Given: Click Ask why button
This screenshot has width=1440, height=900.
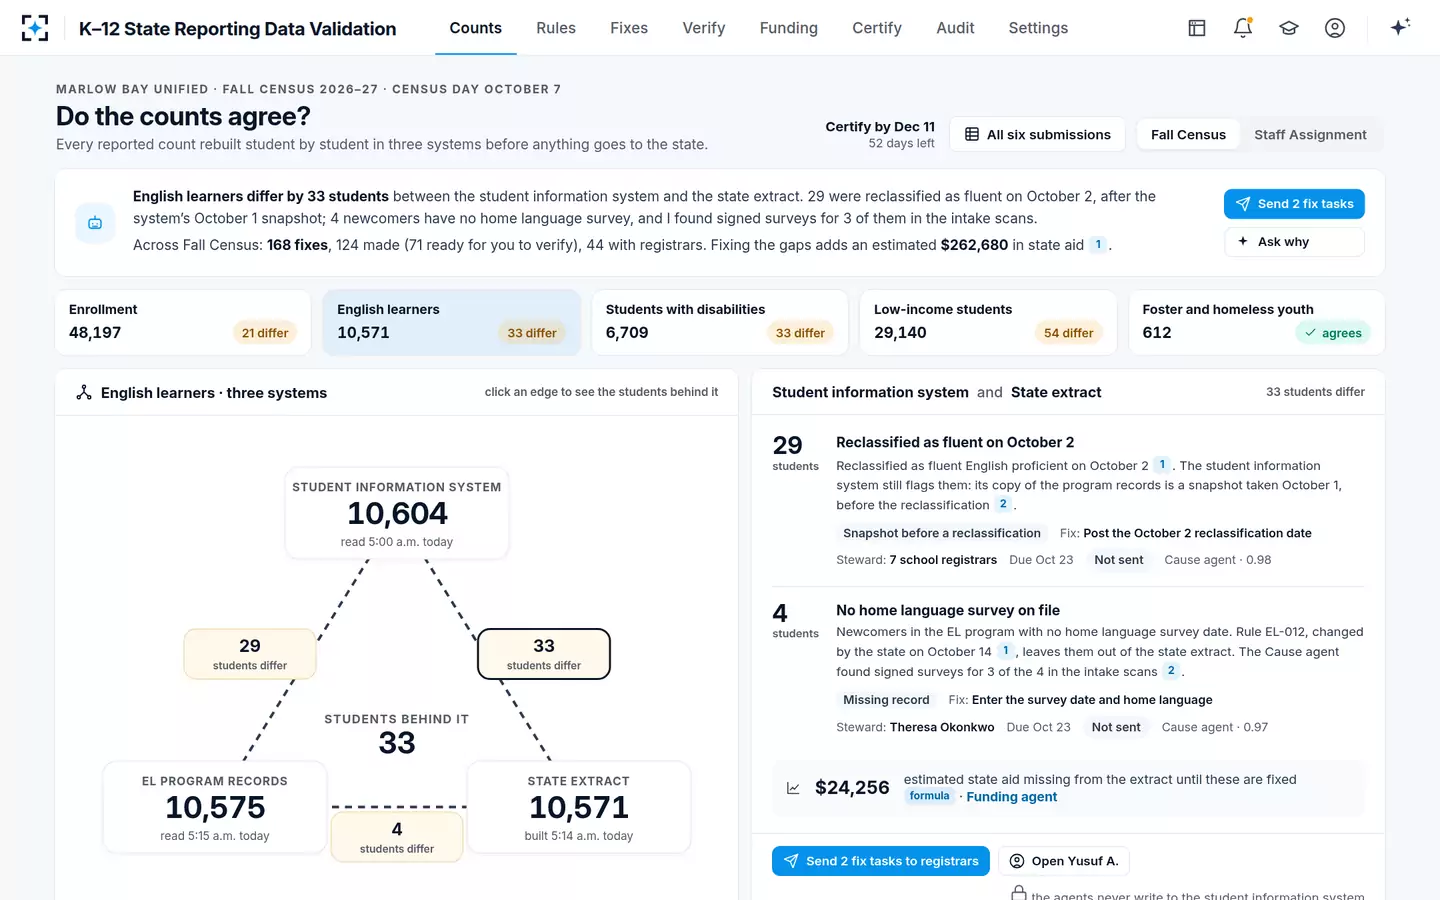Looking at the screenshot, I should (x=1294, y=242).
